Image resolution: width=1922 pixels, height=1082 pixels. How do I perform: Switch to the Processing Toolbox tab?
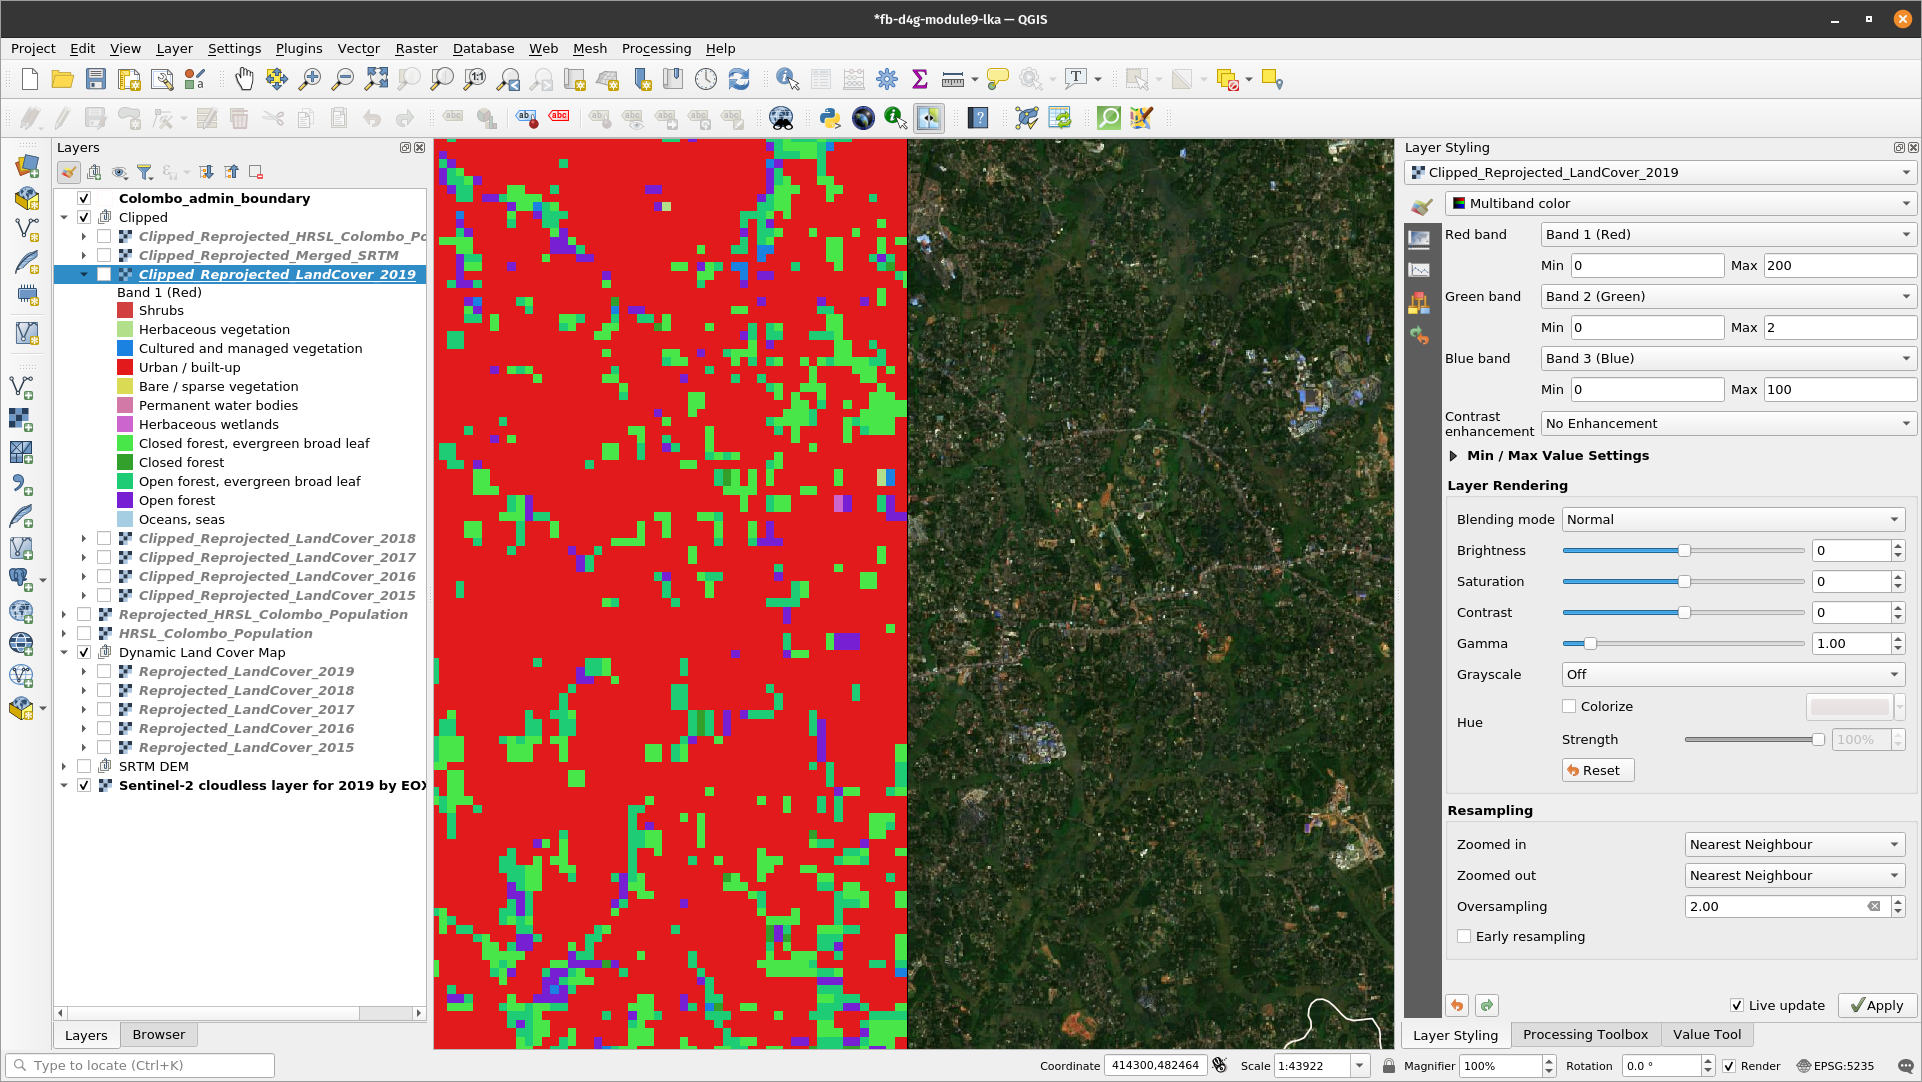(1585, 1035)
